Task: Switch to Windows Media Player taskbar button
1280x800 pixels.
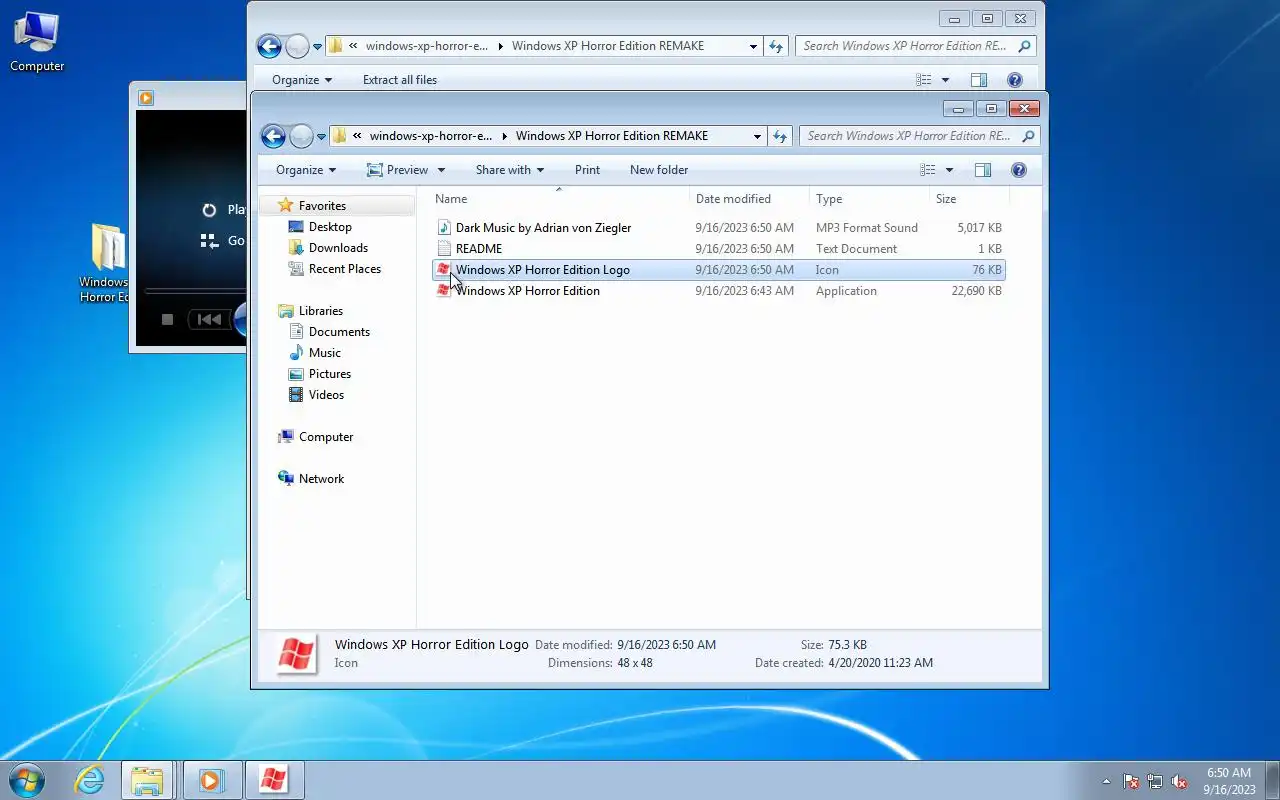Action: coord(211,780)
